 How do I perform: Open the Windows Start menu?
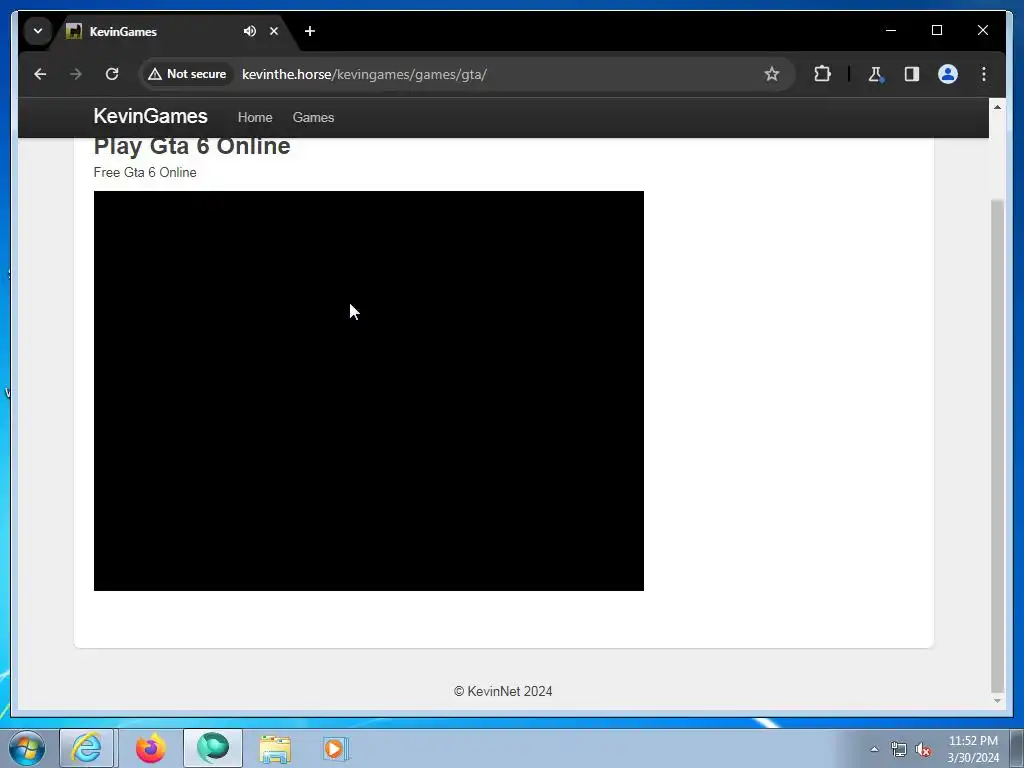pos(27,748)
